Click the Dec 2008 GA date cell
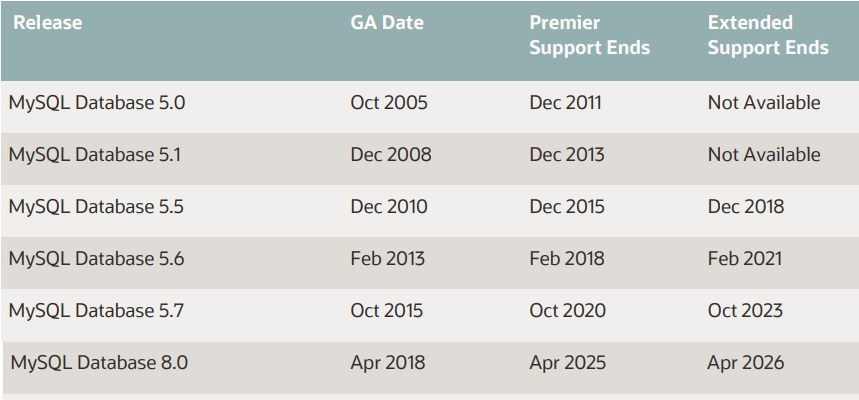 390,154
